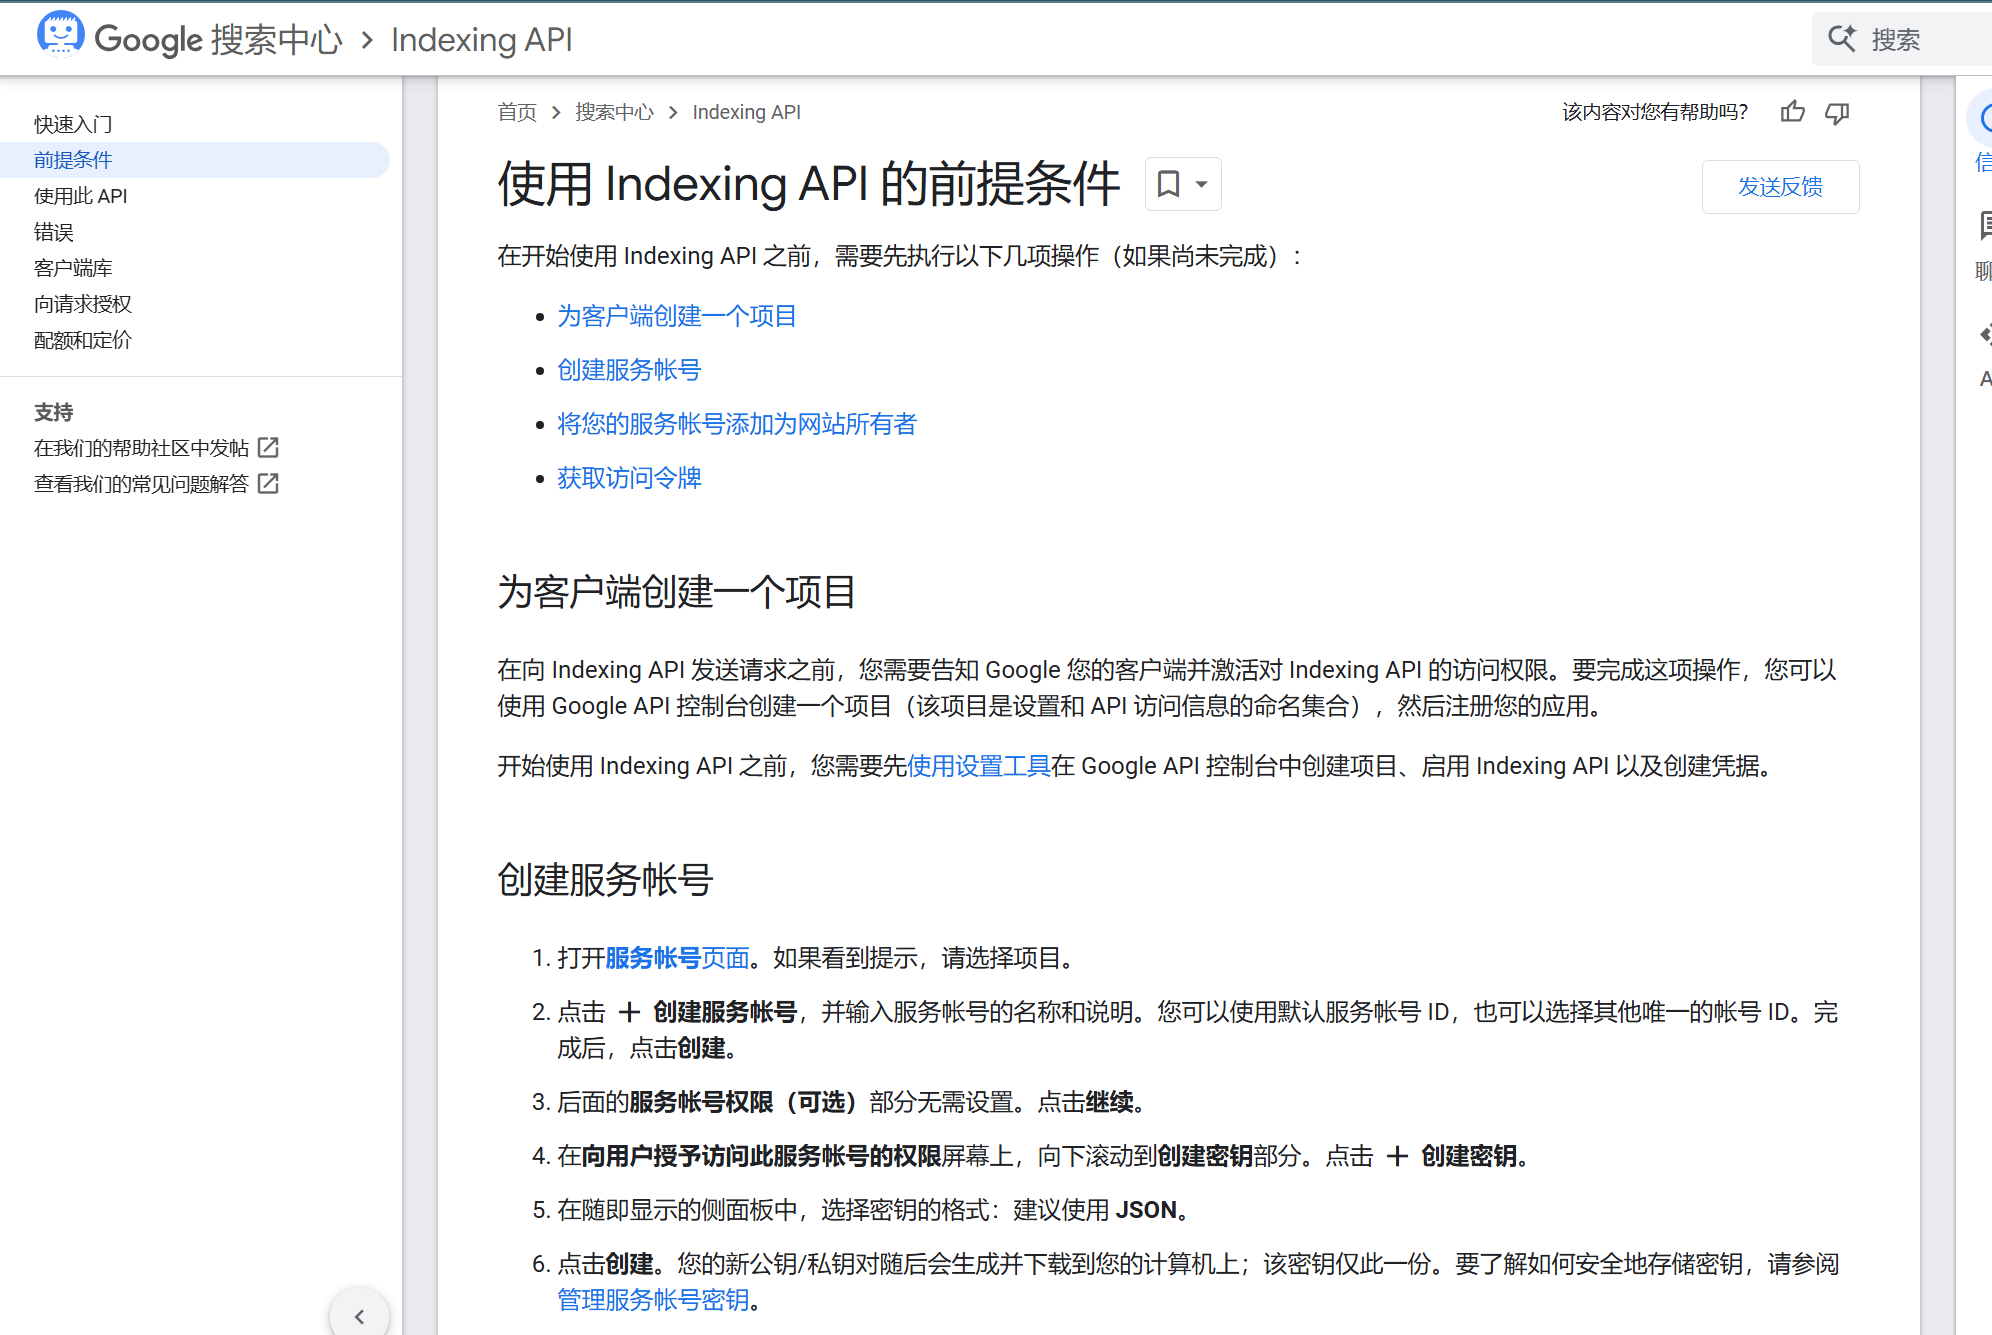Open 在我们的帮助社区中发帖 link
Viewport: 1992px width, 1335px height.
[x=141, y=448]
